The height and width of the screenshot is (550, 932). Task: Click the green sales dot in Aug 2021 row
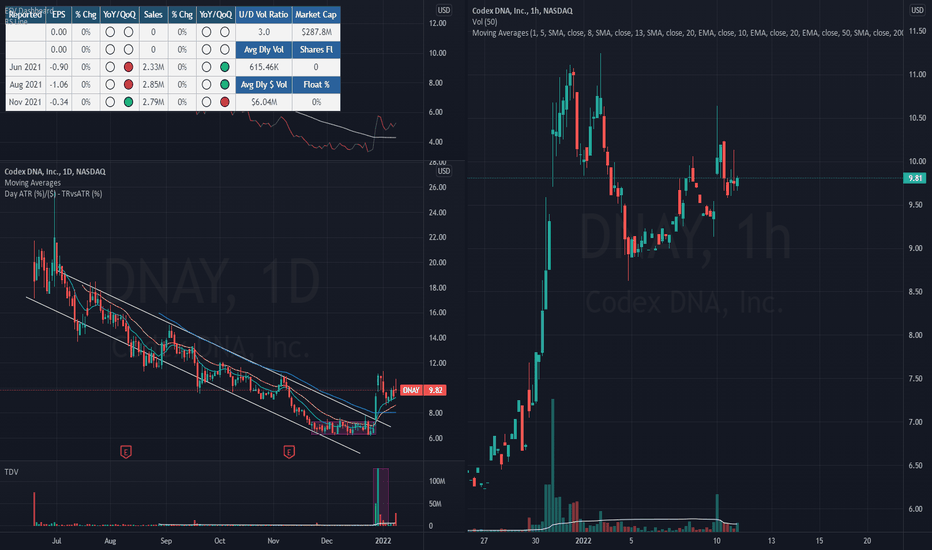click(x=225, y=84)
